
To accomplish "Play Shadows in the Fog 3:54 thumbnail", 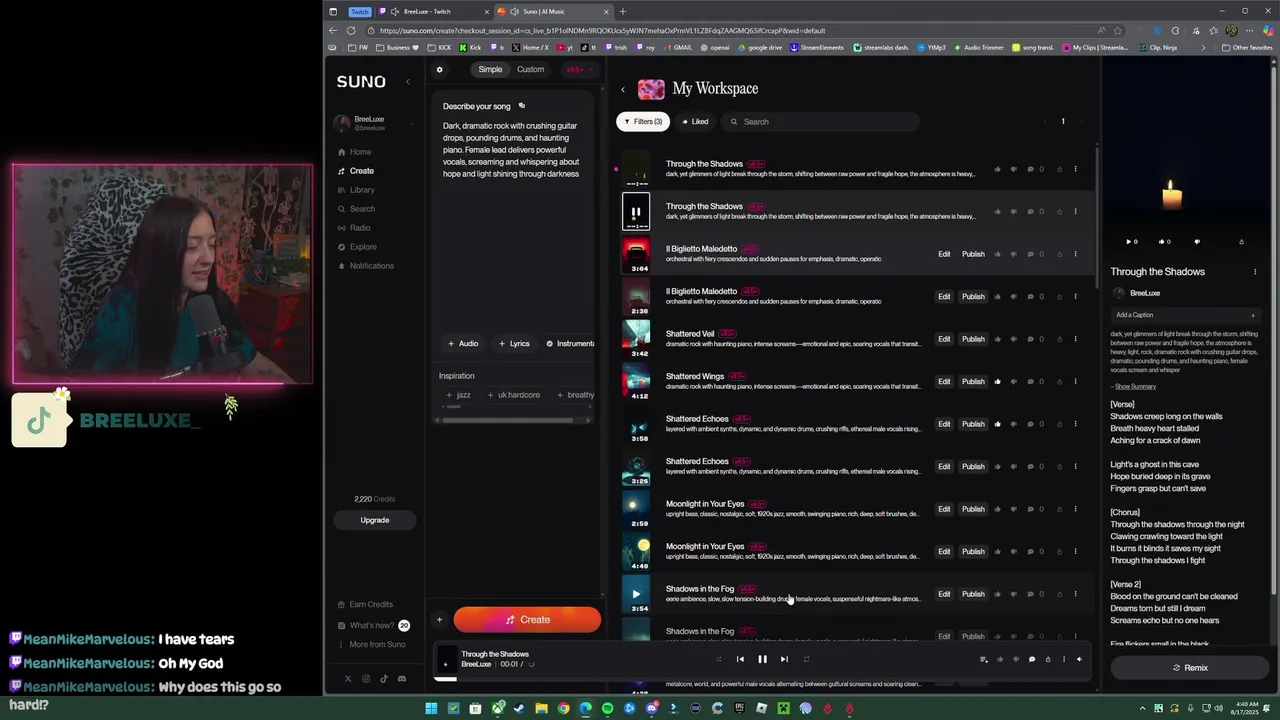I will [x=636, y=594].
